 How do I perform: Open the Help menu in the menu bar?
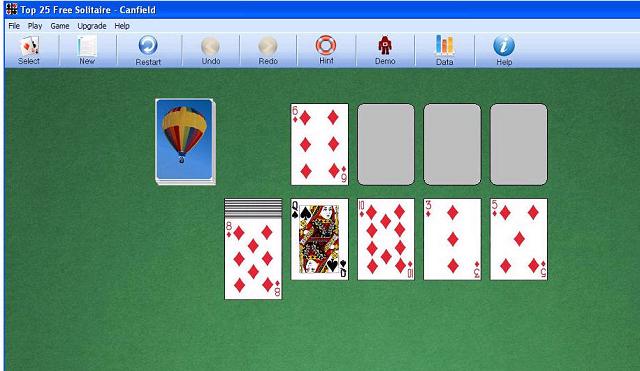coord(122,26)
